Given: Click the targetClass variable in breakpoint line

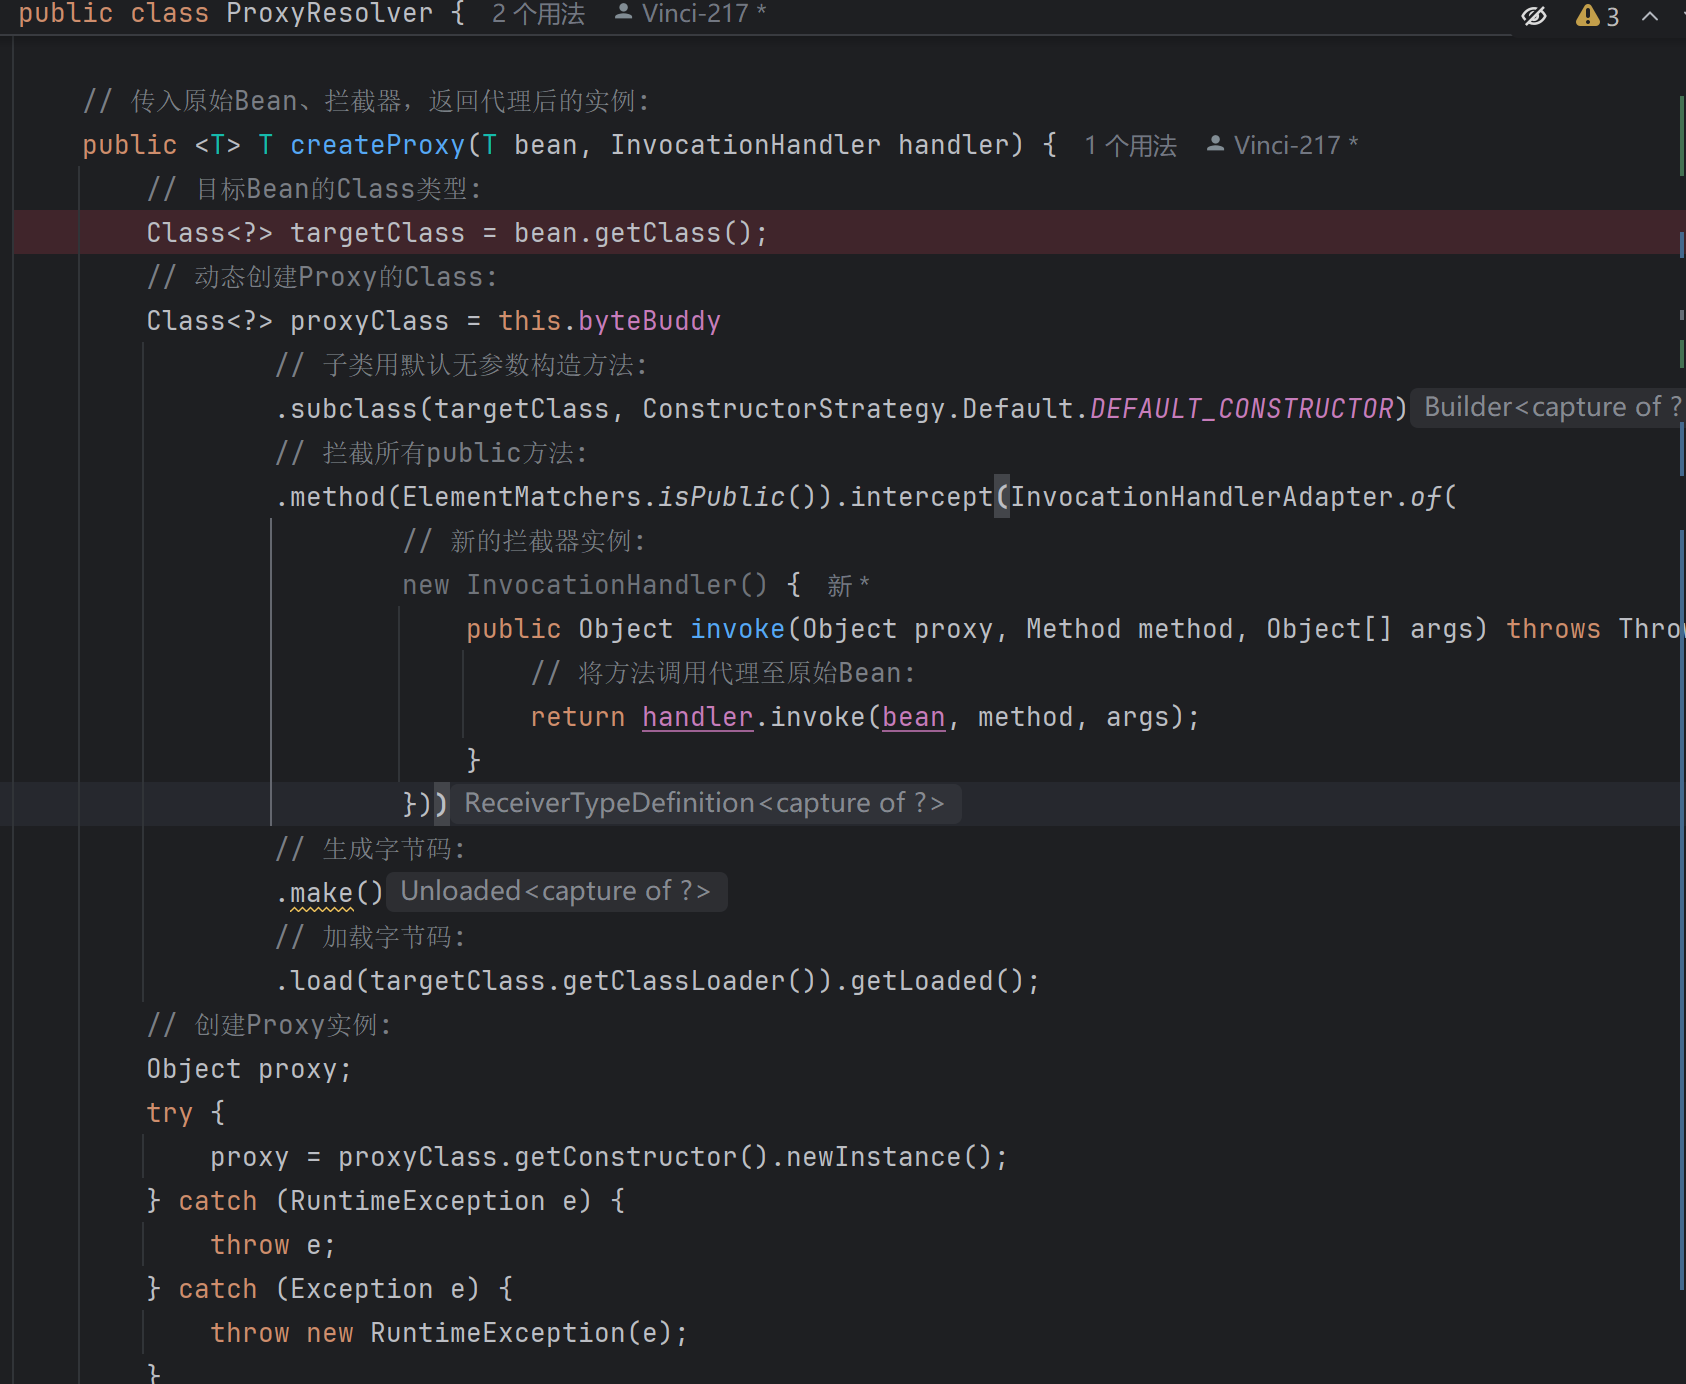Looking at the screenshot, I should 378,233.
